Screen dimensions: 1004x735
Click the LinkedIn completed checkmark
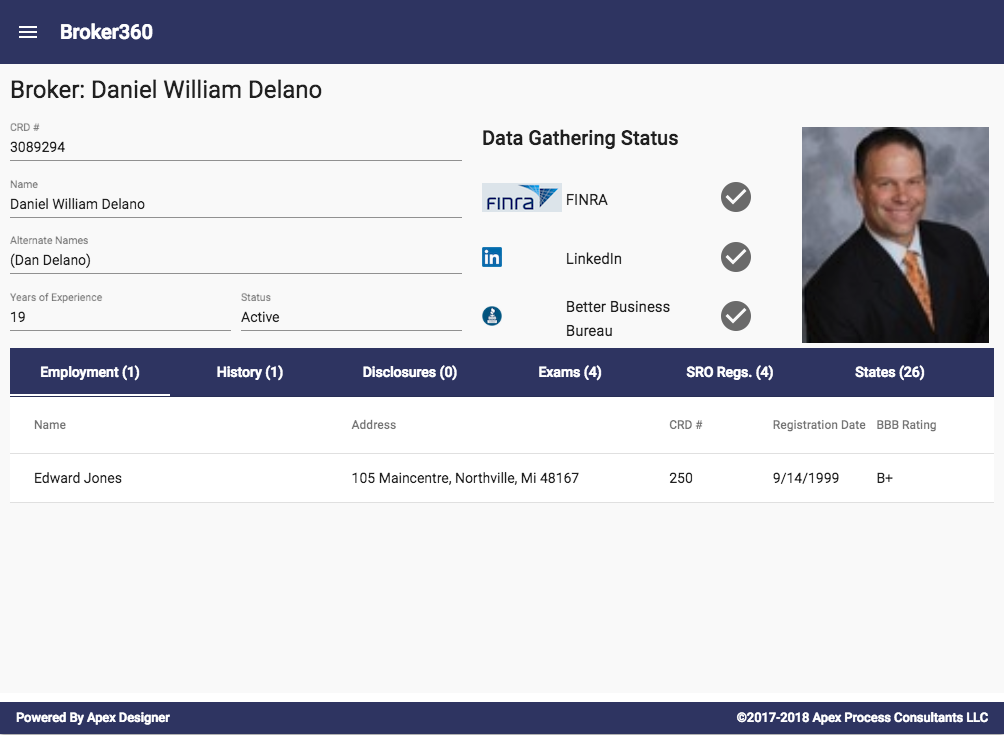click(x=736, y=257)
